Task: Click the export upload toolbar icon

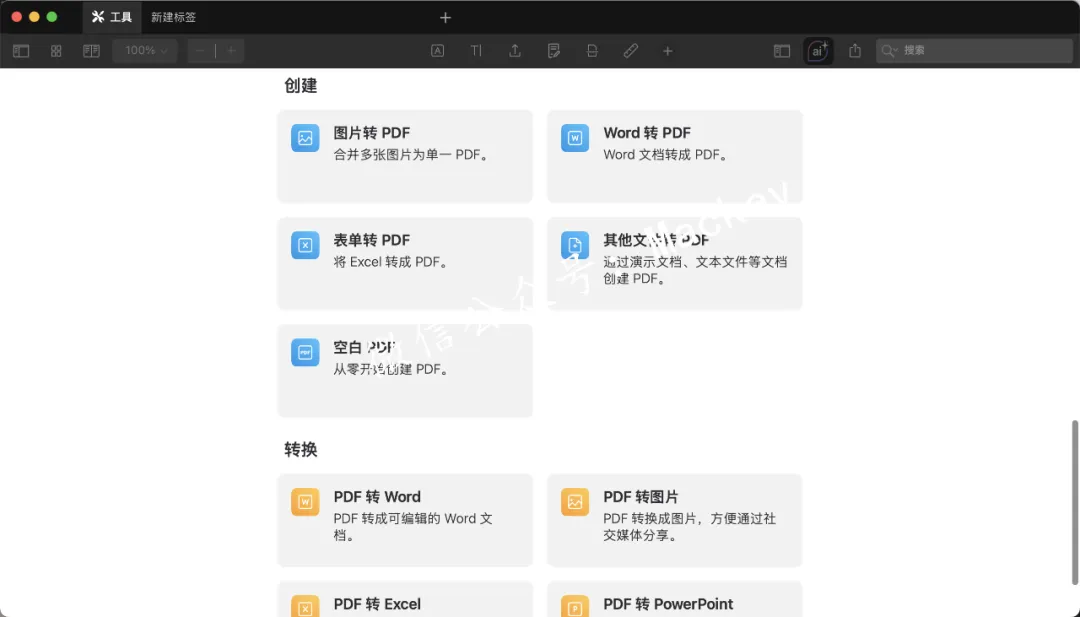Action: pos(515,51)
